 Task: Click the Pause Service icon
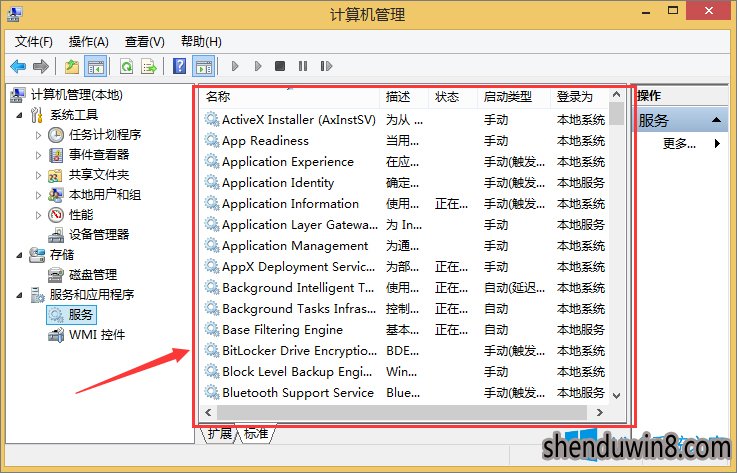[303, 66]
